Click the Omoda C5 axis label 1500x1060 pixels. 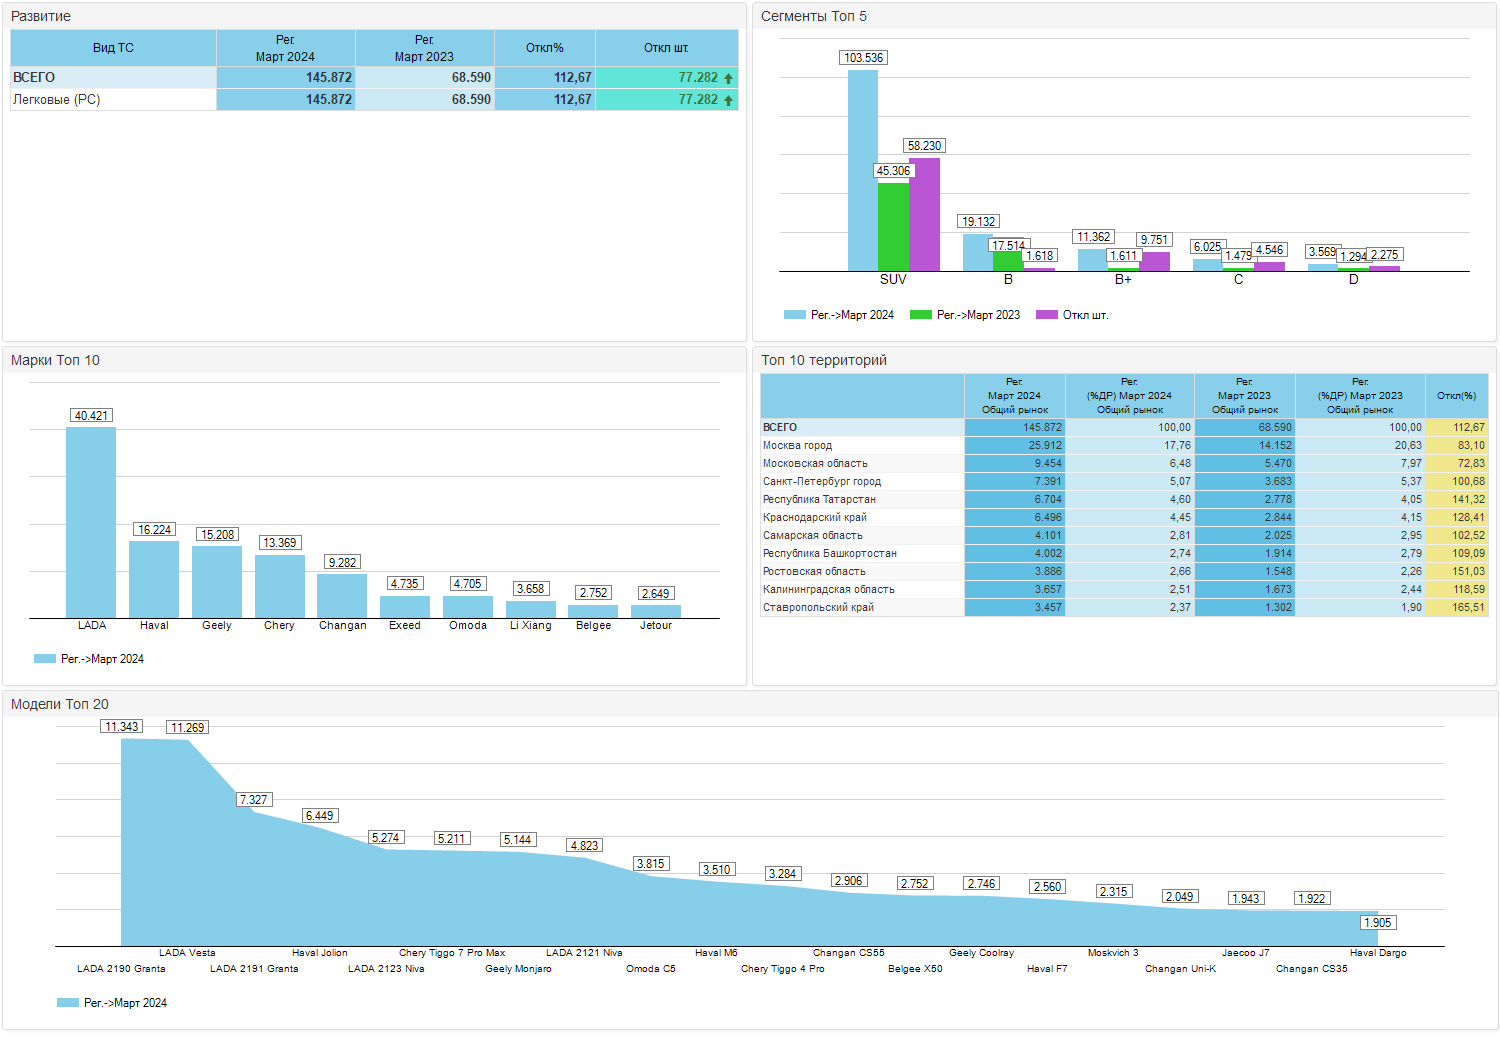[x=651, y=969]
